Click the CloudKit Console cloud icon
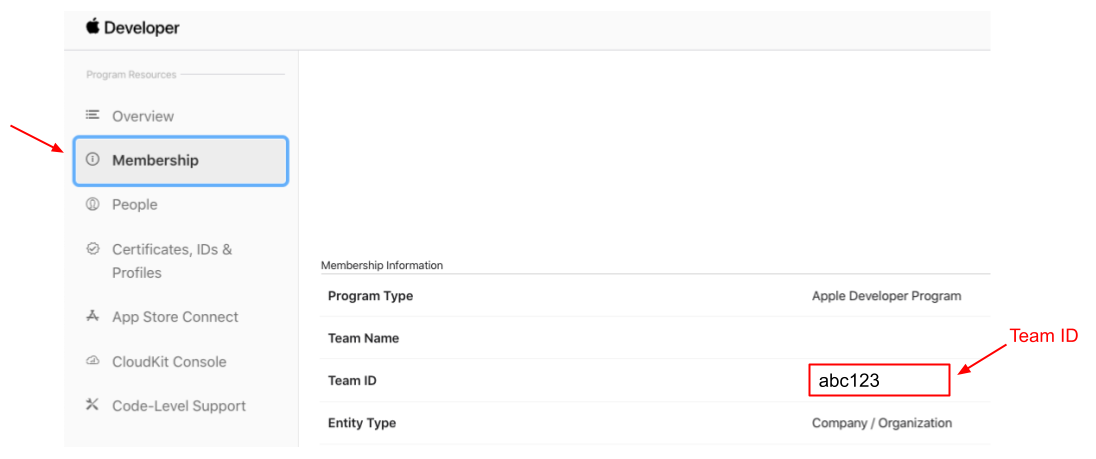 click(x=92, y=361)
